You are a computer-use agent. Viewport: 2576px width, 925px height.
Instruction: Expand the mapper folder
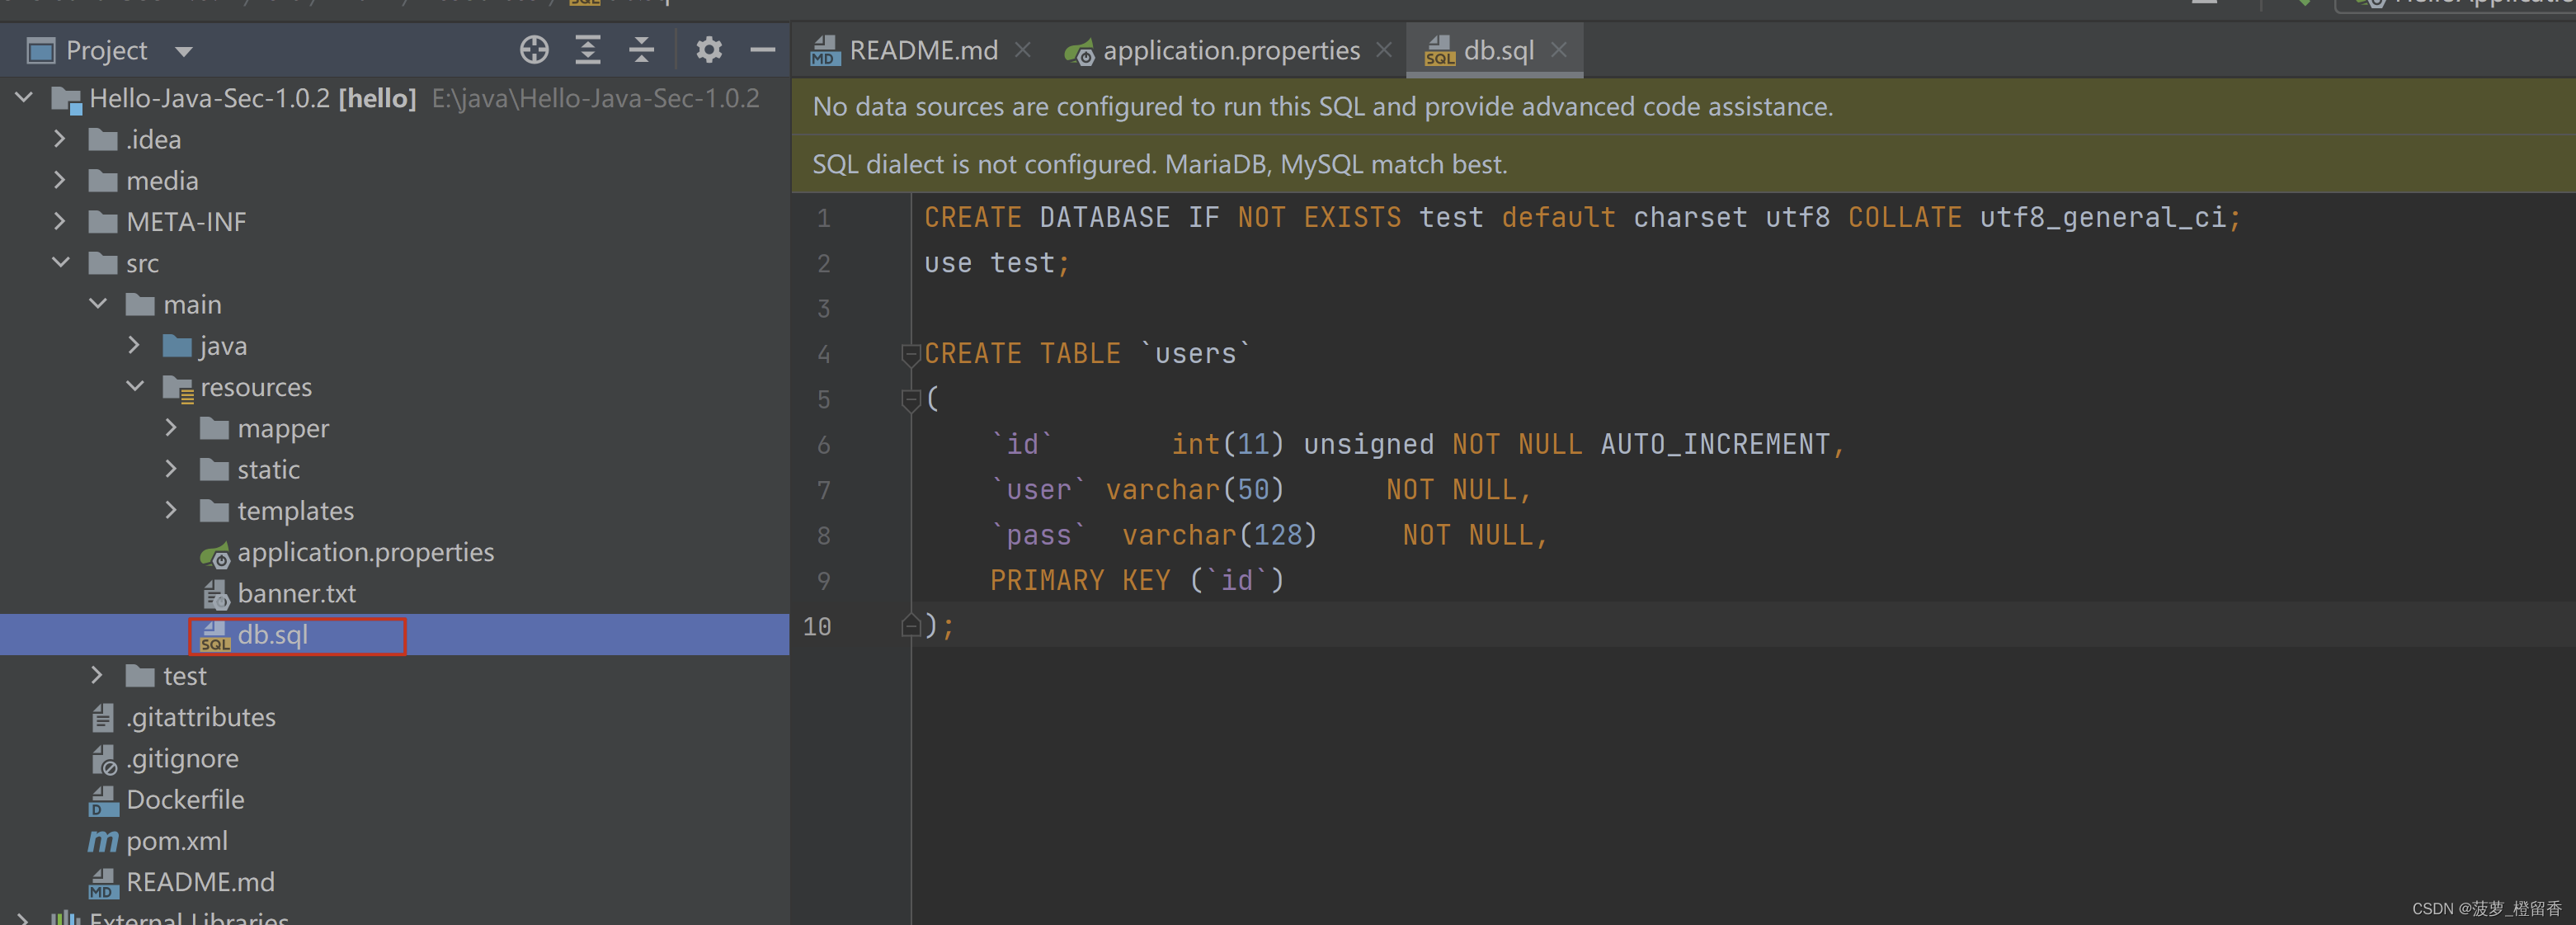[x=171, y=428]
